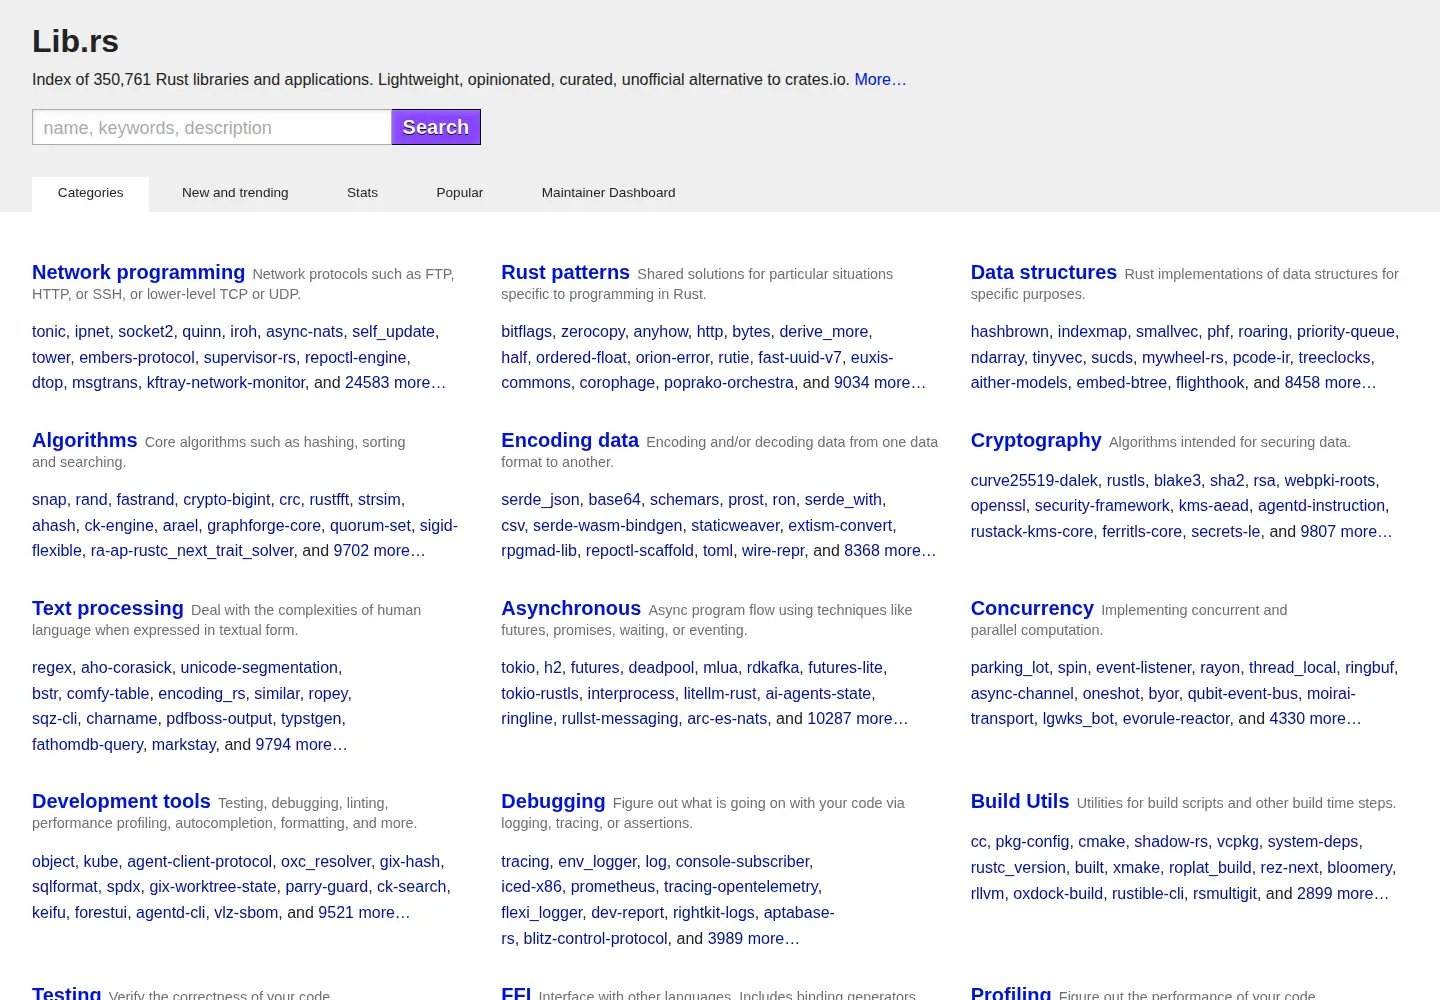Viewport: 1440px width, 1000px height.
Task: Visit the Asynchronous category heading
Action: [571, 608]
